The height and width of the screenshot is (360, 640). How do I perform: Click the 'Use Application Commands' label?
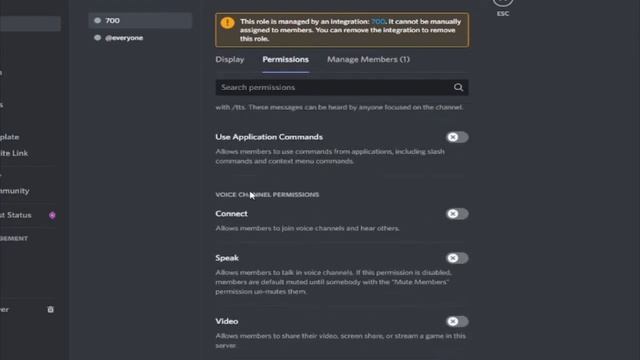point(269,137)
